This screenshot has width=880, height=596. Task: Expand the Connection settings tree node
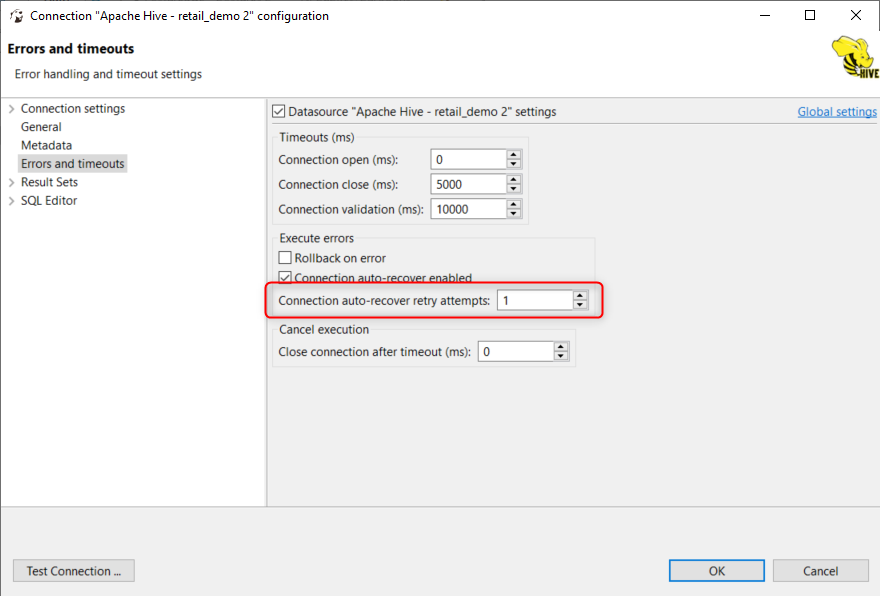(x=10, y=108)
